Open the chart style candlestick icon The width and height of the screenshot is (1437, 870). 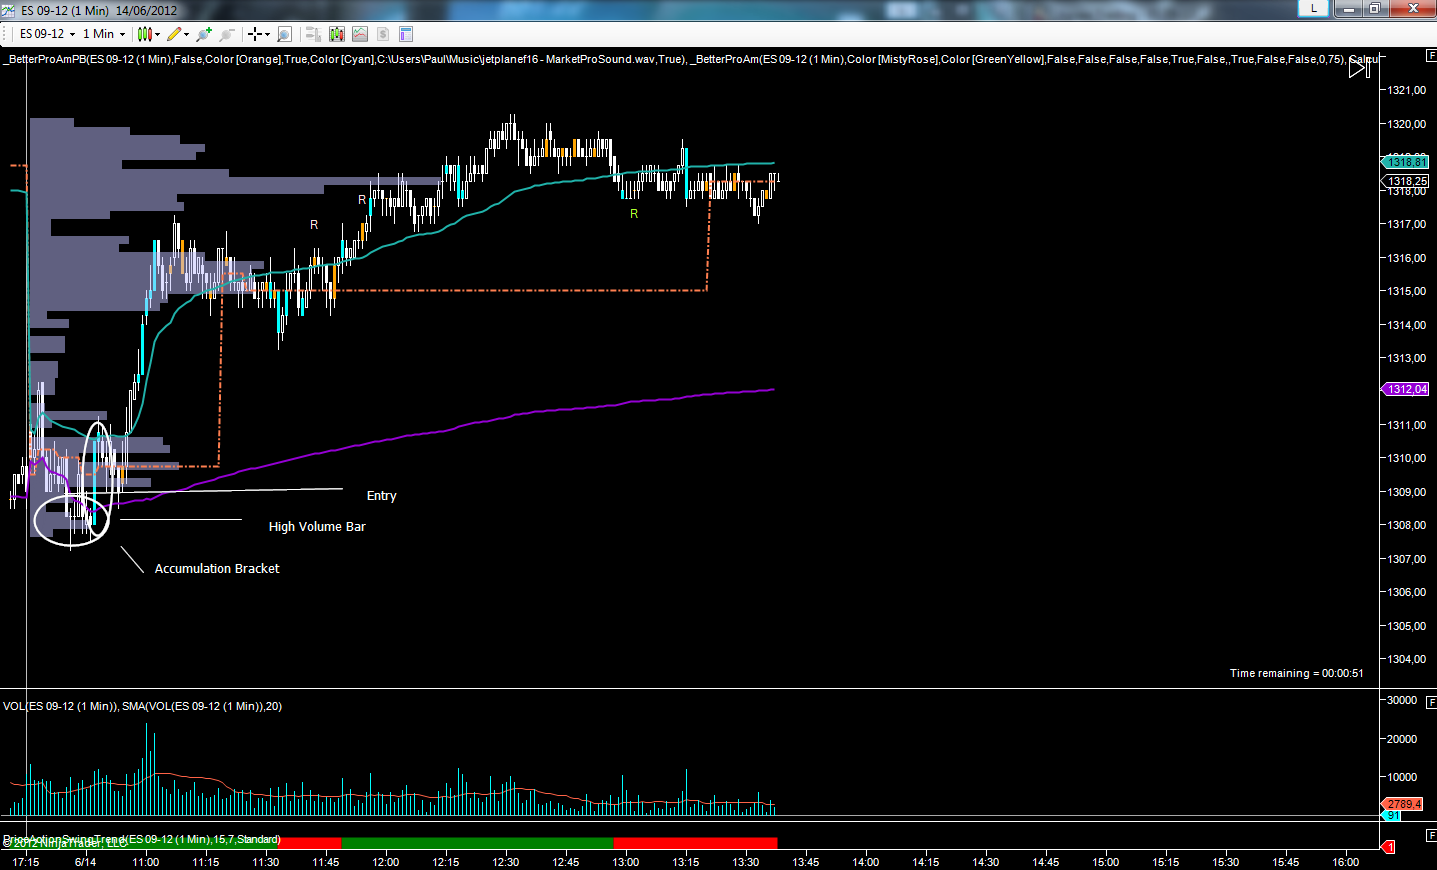[x=145, y=34]
